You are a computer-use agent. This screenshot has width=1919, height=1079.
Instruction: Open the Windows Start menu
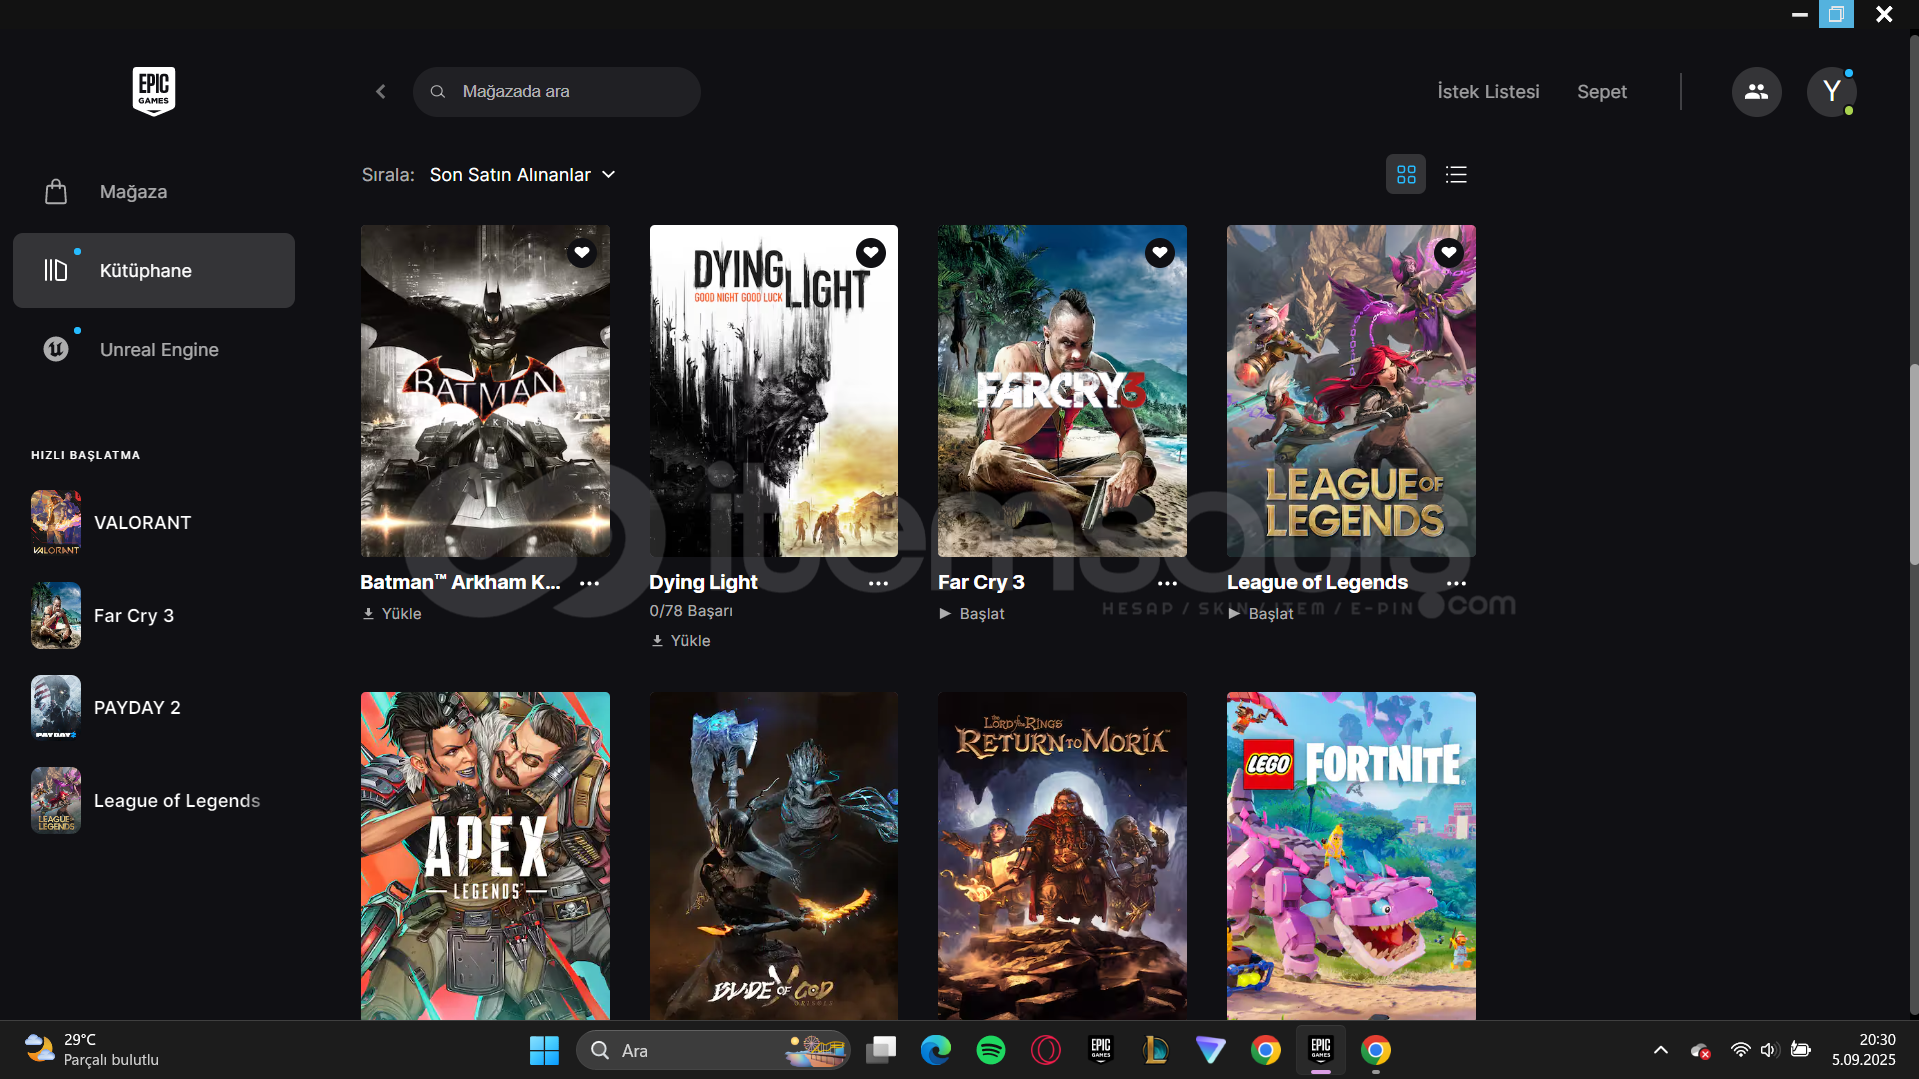tap(544, 1050)
